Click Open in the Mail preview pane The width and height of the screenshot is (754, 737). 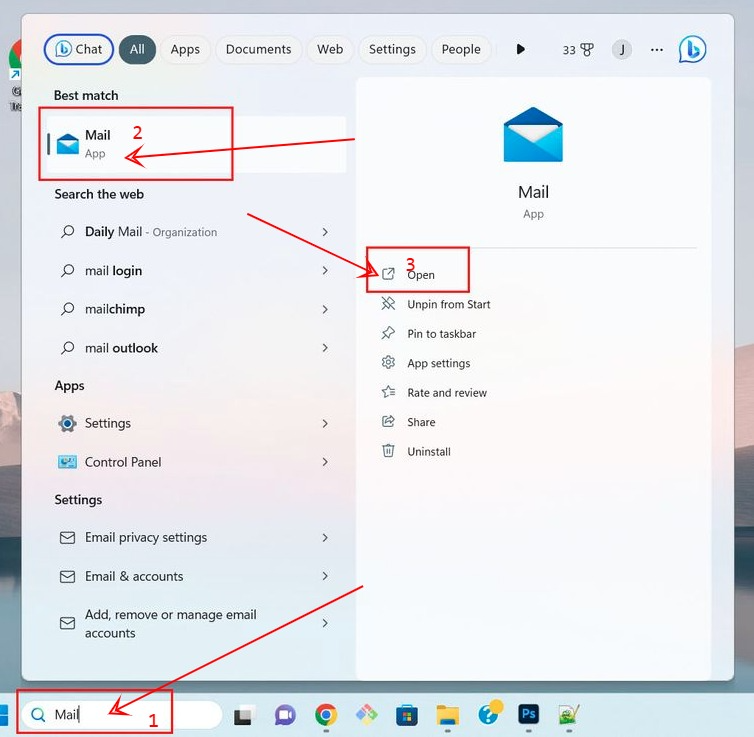coord(421,275)
